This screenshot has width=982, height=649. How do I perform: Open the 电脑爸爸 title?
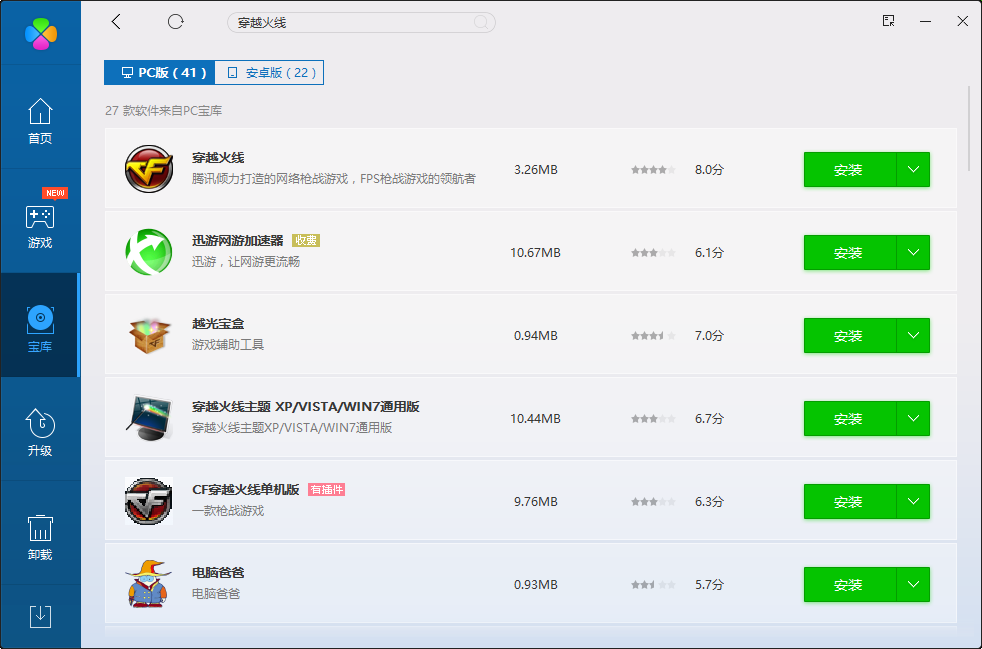[218, 573]
